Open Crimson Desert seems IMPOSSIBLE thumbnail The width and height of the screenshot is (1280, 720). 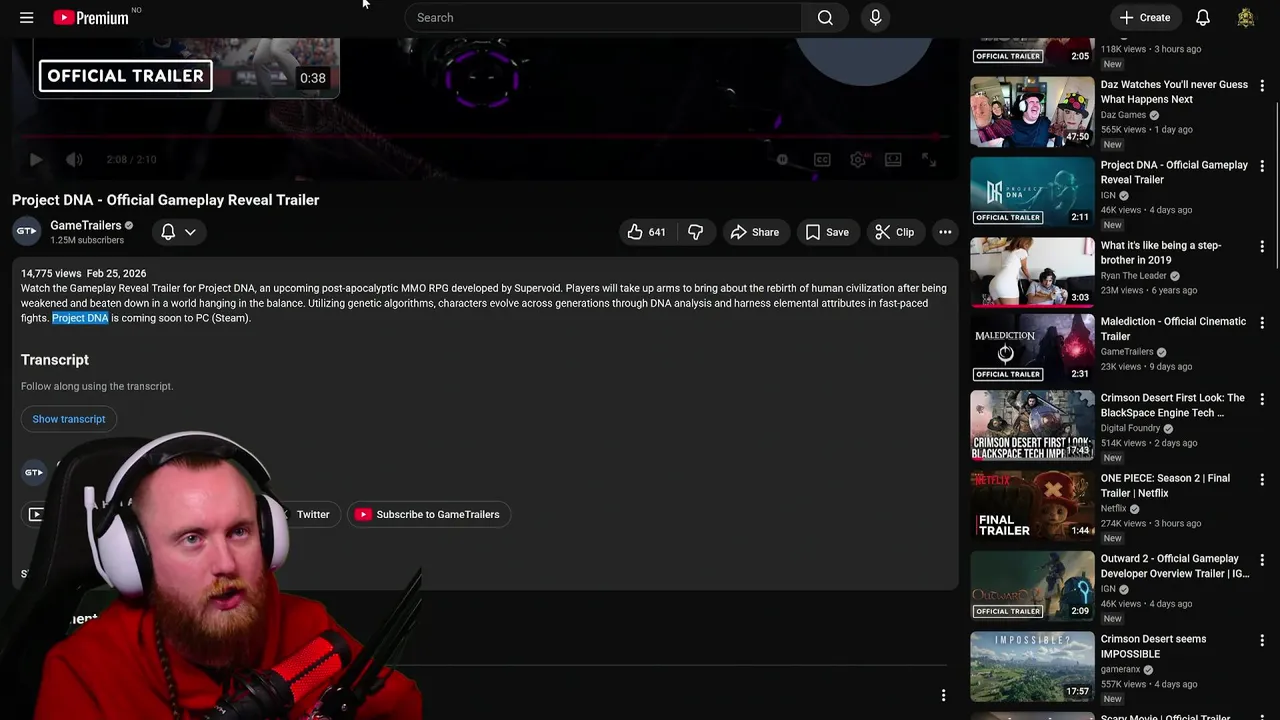[x=1032, y=666]
